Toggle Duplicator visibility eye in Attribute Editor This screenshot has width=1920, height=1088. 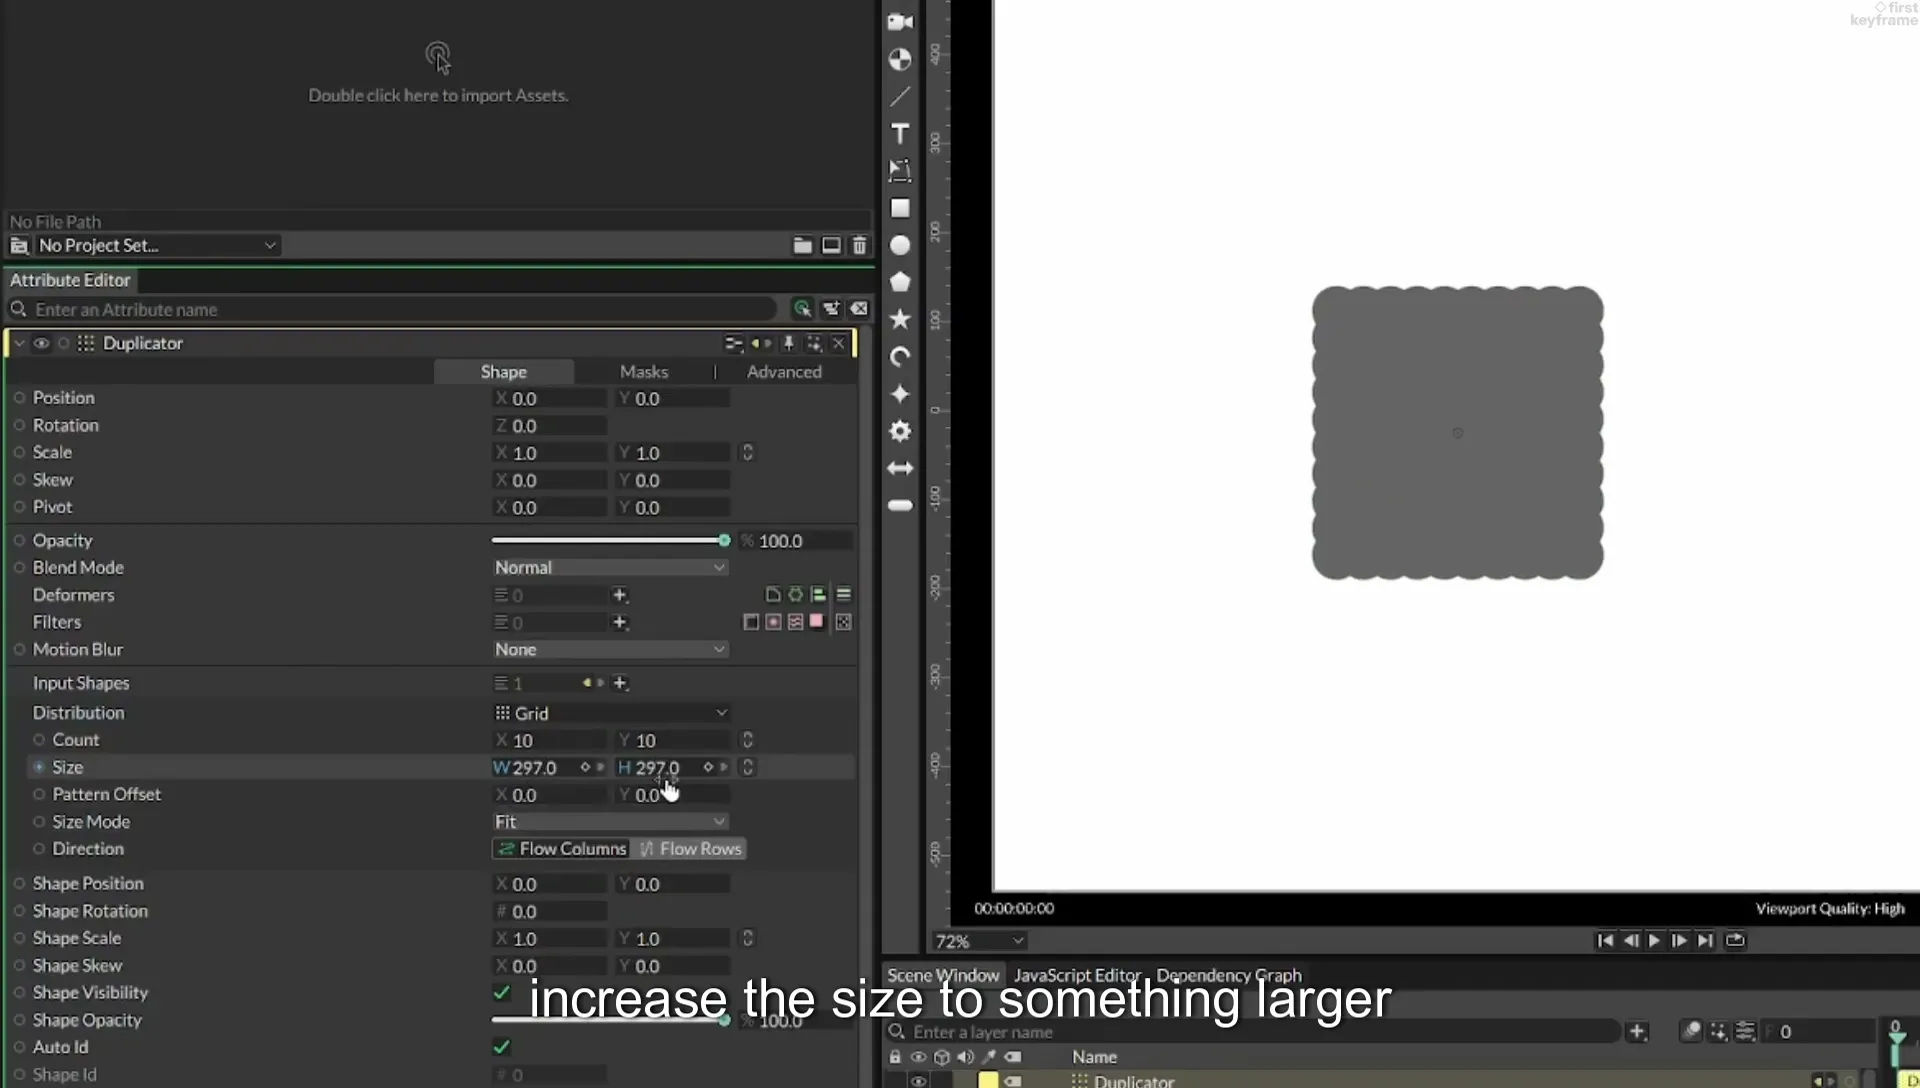pos(41,343)
